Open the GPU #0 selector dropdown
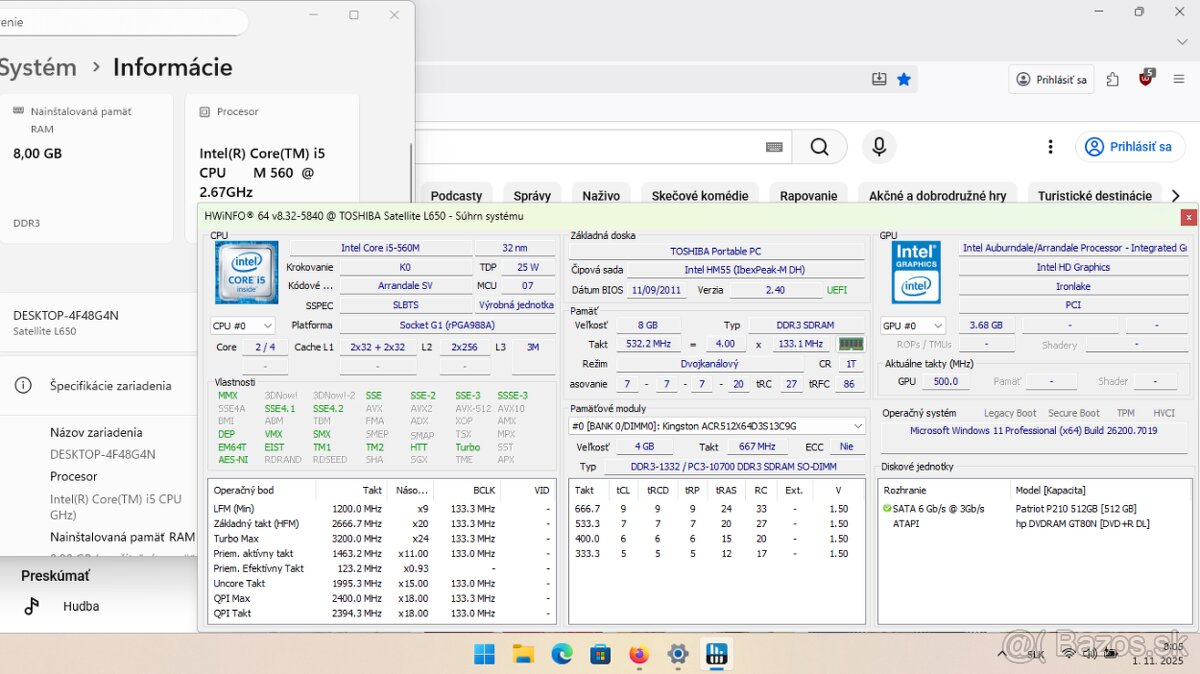The image size is (1200, 674). tap(911, 326)
